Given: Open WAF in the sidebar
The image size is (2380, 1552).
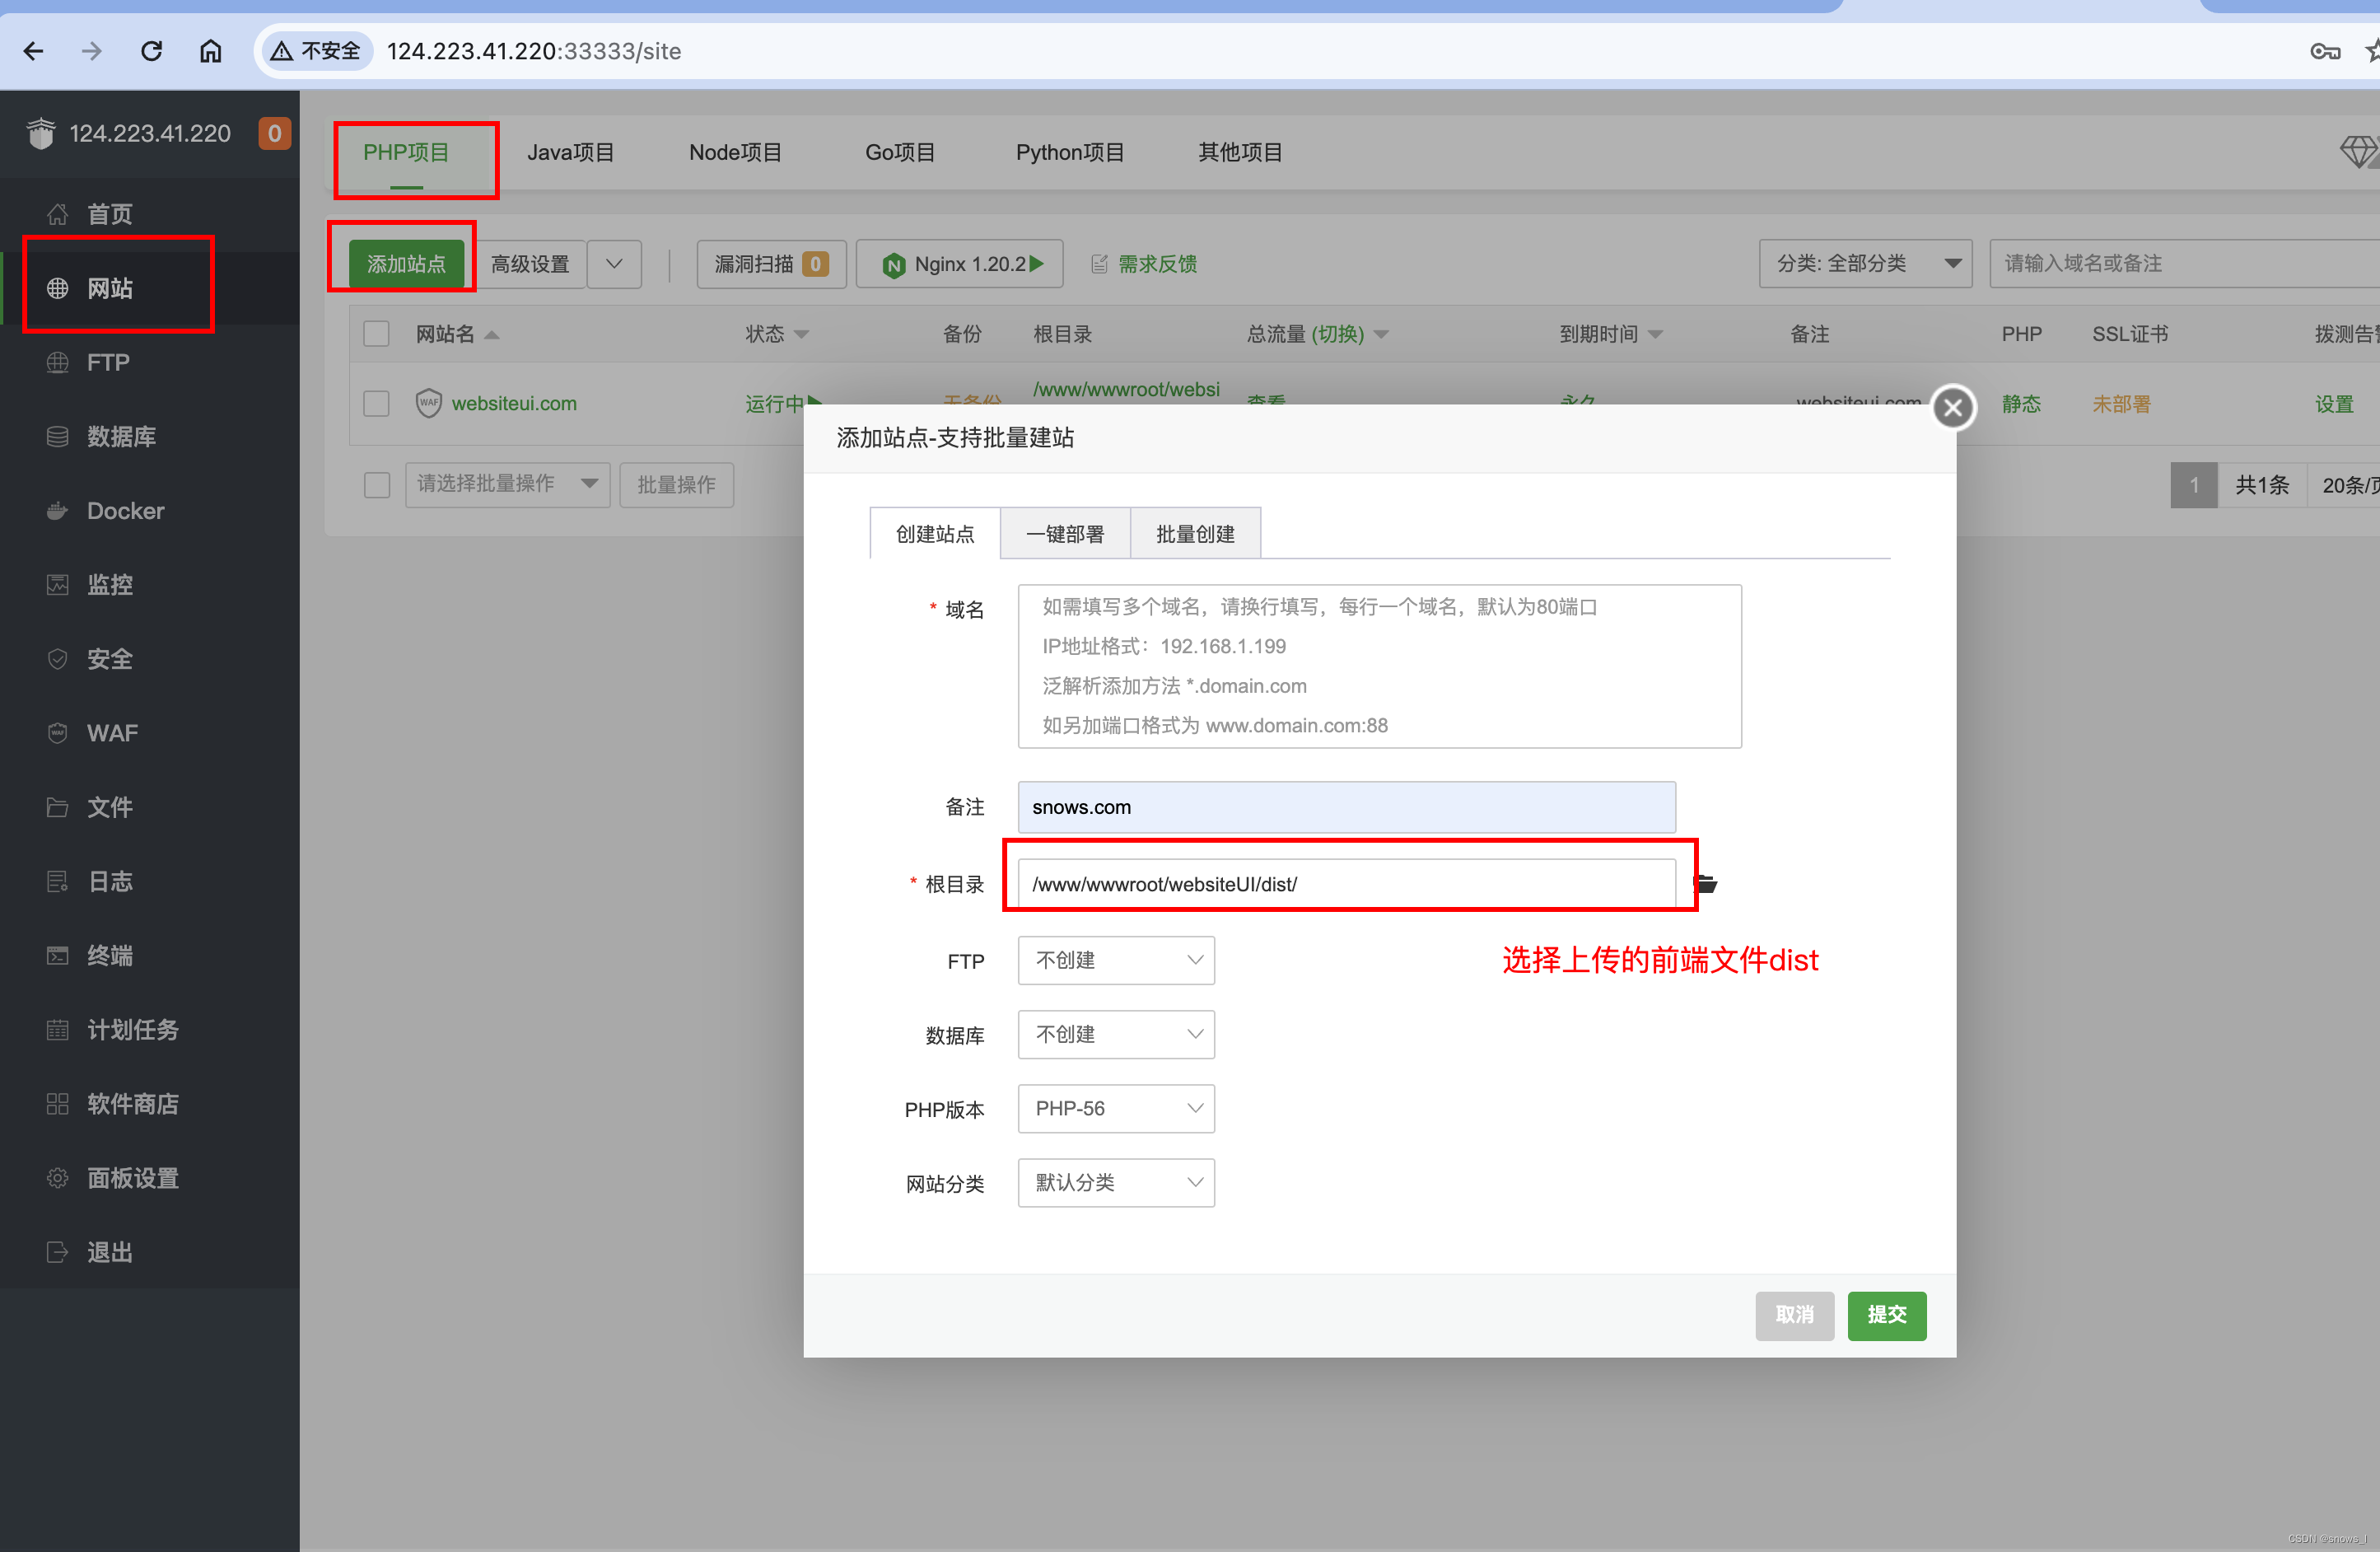Looking at the screenshot, I should 112,733.
